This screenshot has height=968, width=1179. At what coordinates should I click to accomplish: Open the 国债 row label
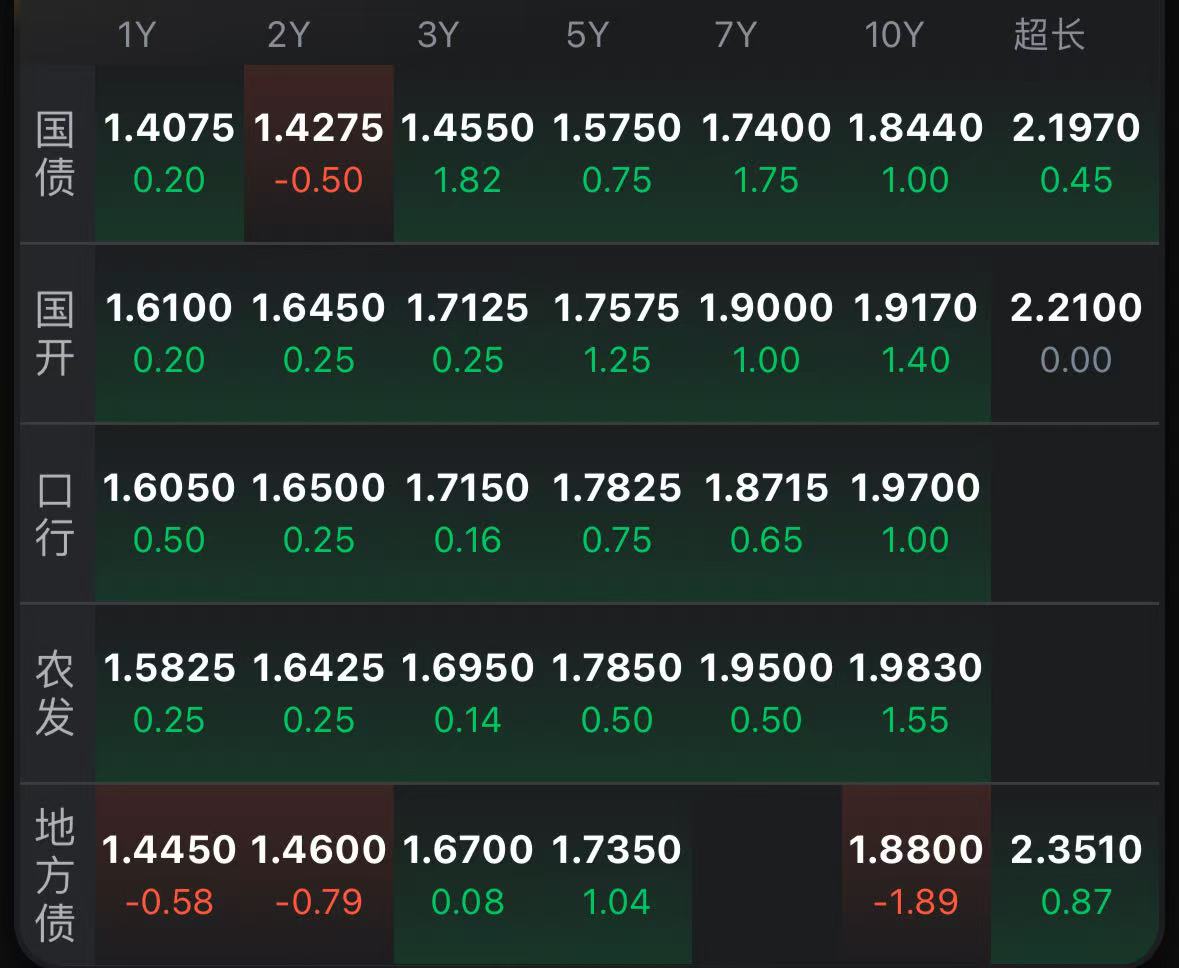coord(55,153)
